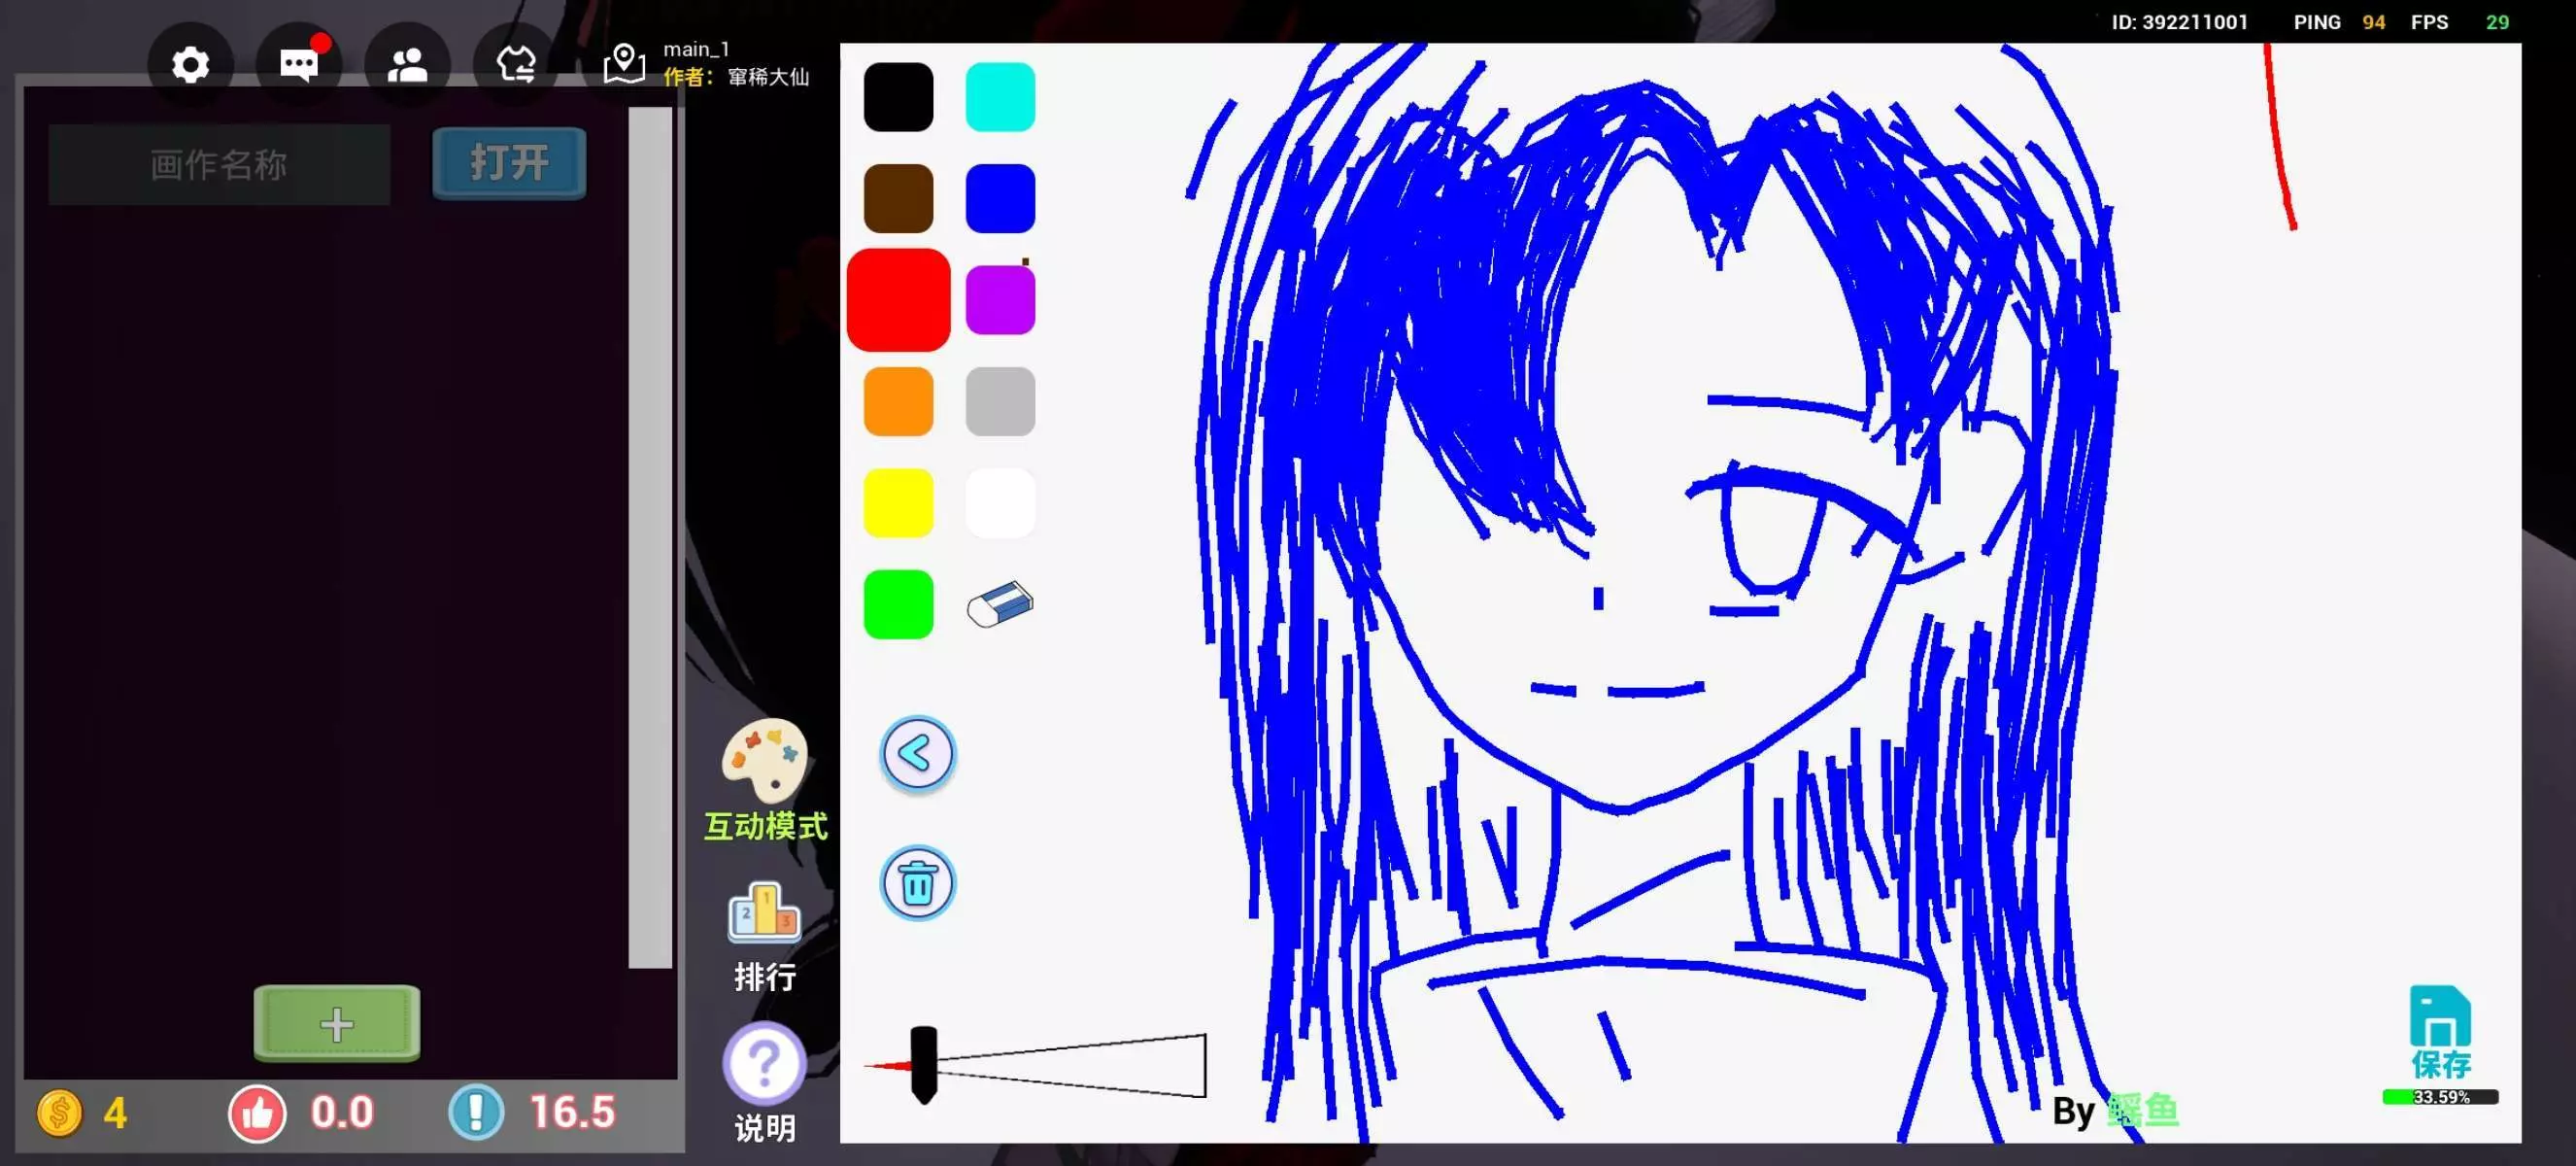This screenshot has width=2576, height=1166.
Task: Choose the green color swatch
Action: (x=898, y=604)
